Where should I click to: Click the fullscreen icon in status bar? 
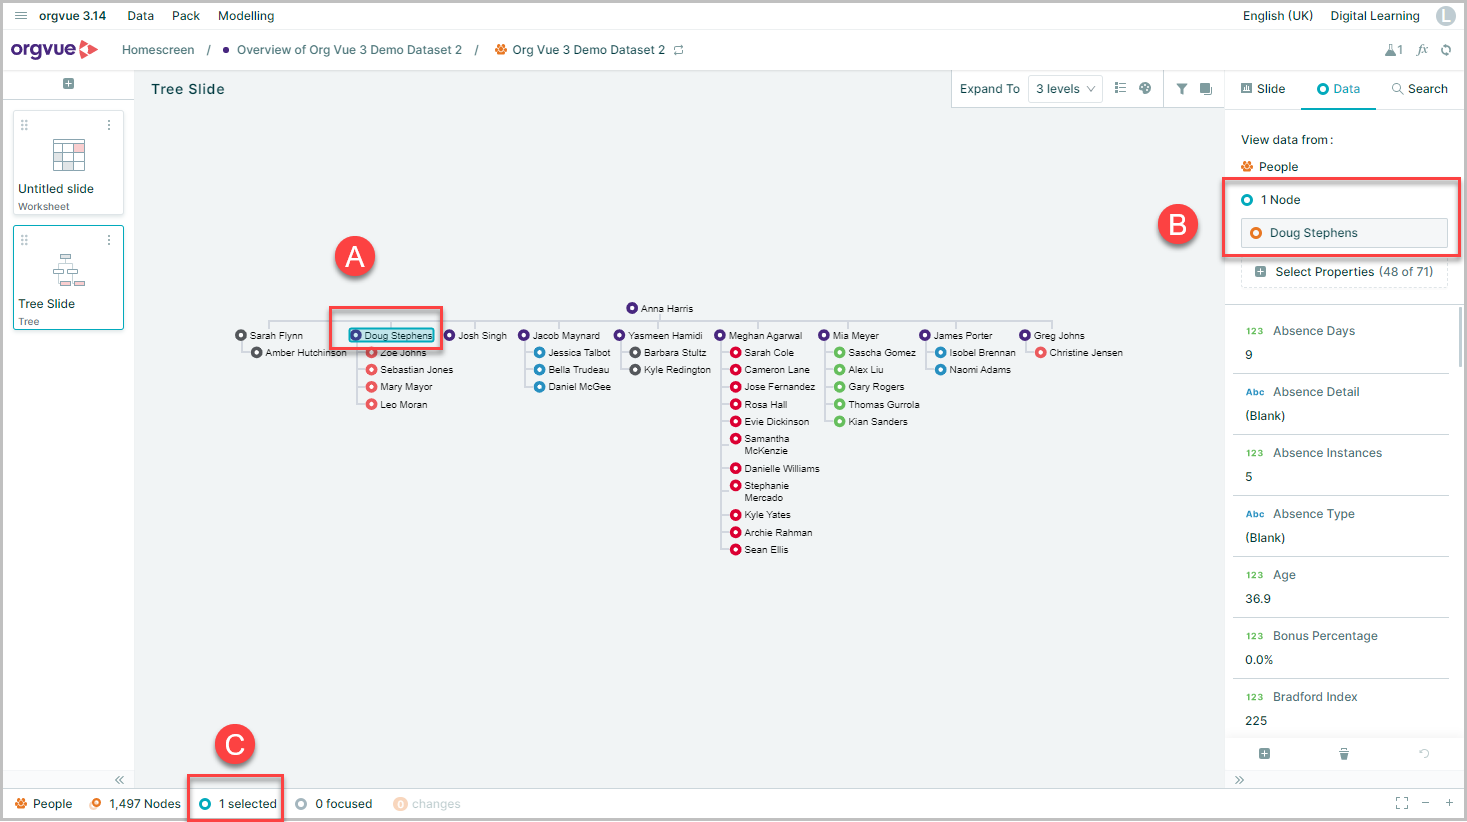pos(1402,803)
